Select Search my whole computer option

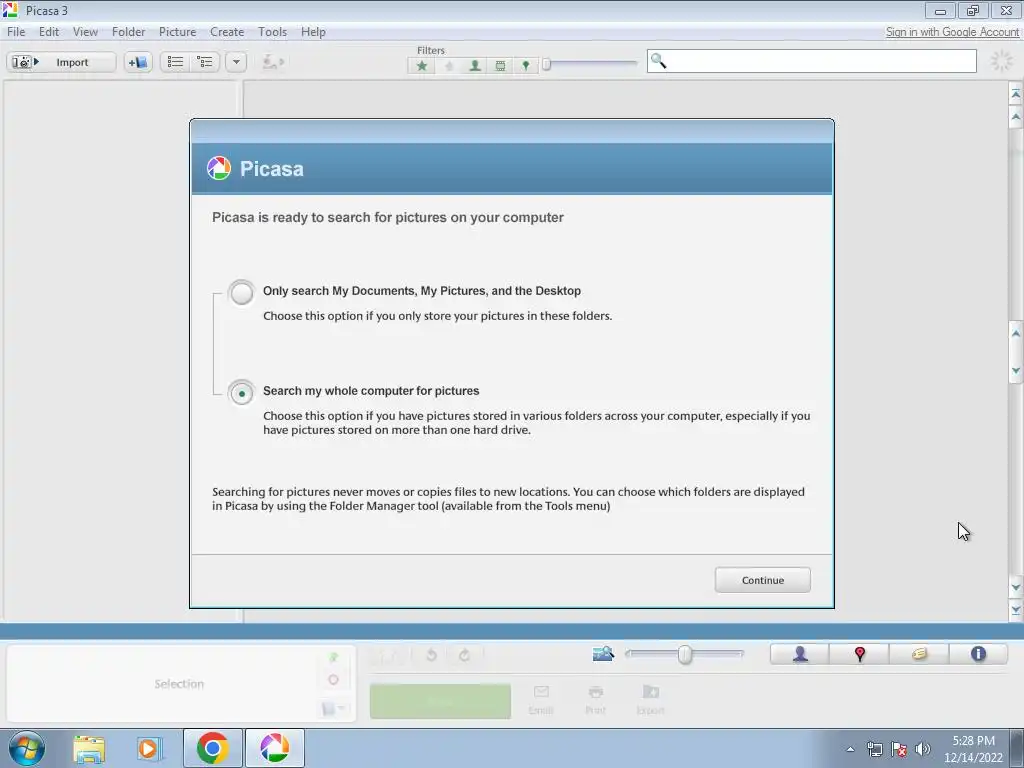coord(242,393)
